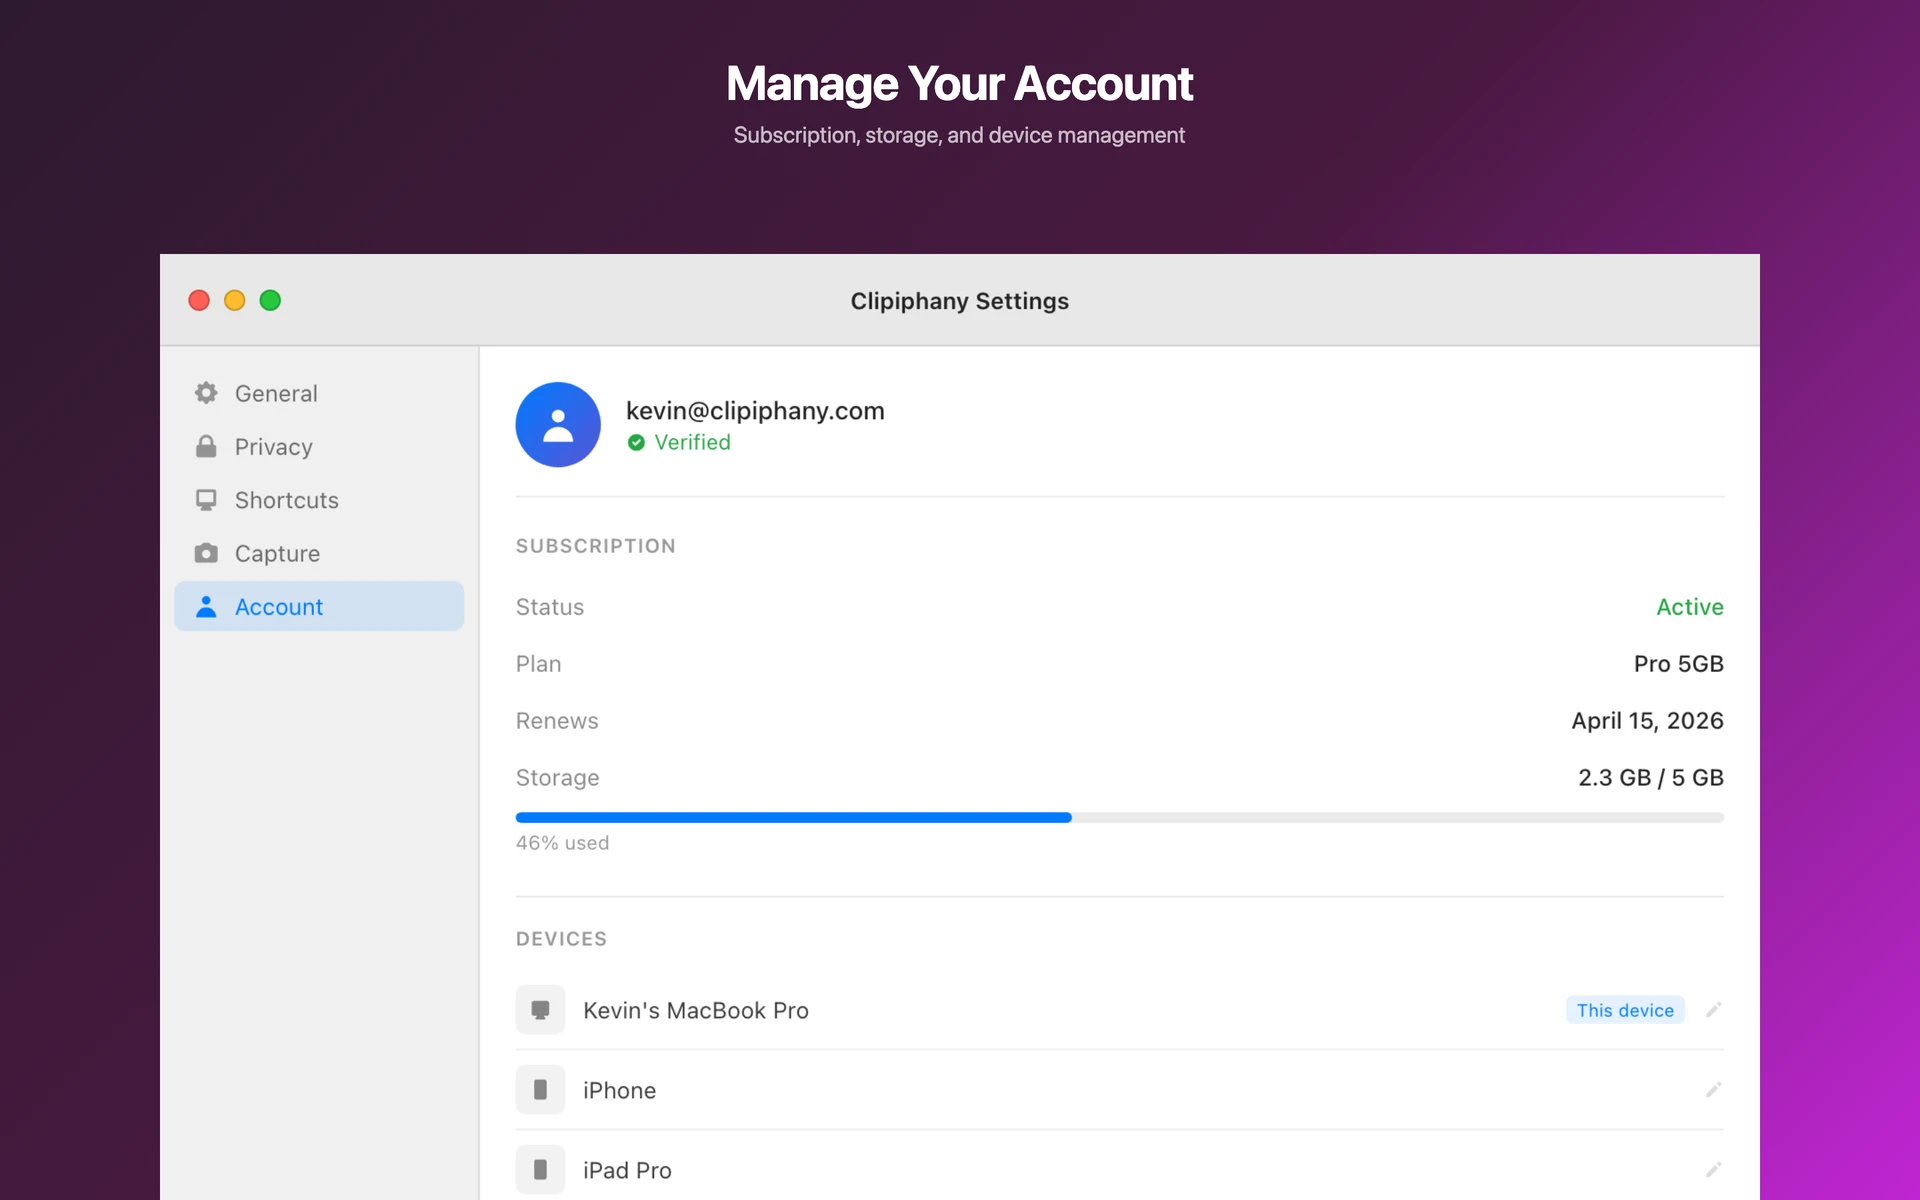The image size is (1920, 1200).
Task: Click the Active subscription status value
Action: [x=1690, y=607]
